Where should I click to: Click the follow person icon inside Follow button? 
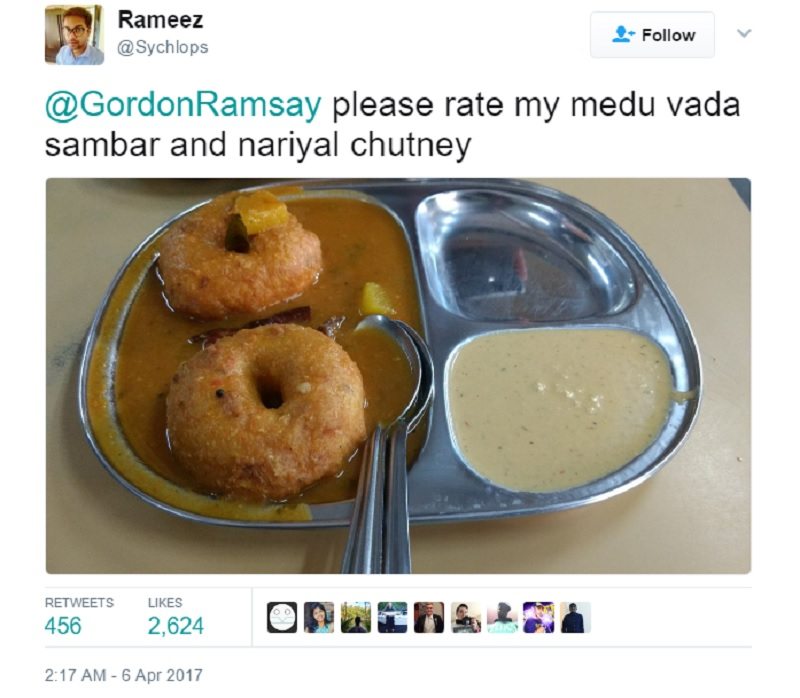tap(623, 34)
